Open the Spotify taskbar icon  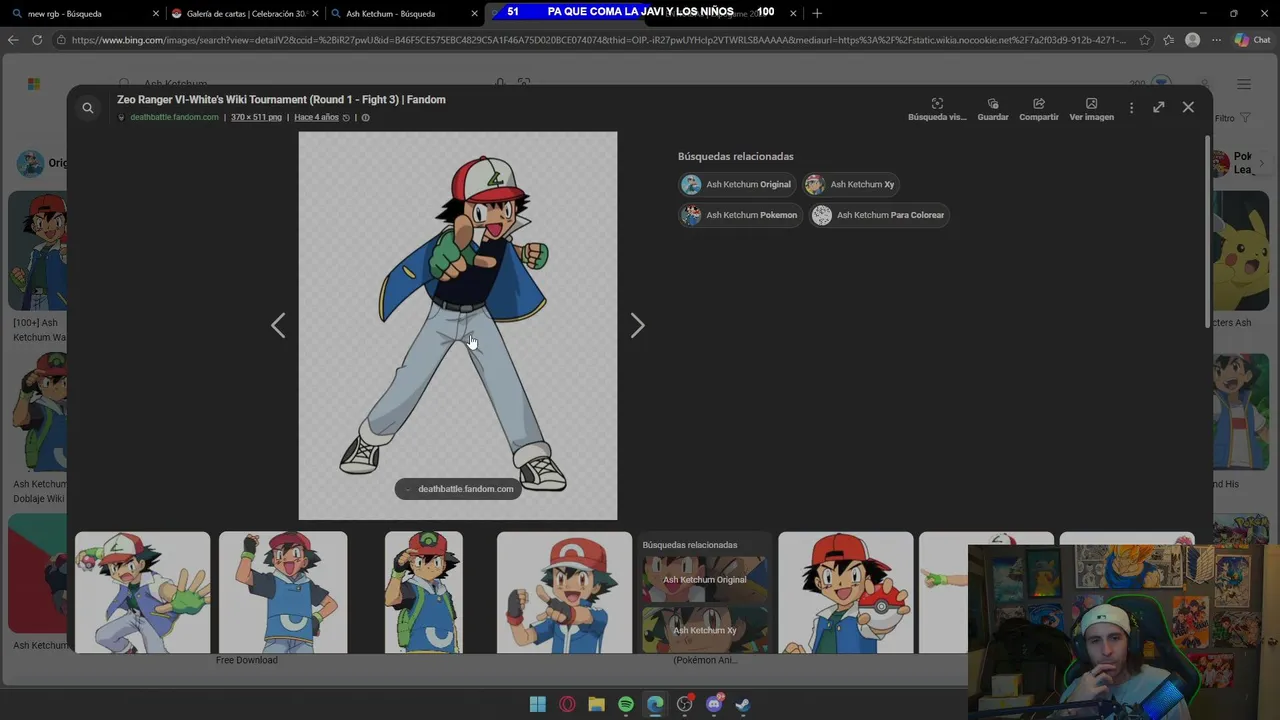click(626, 704)
